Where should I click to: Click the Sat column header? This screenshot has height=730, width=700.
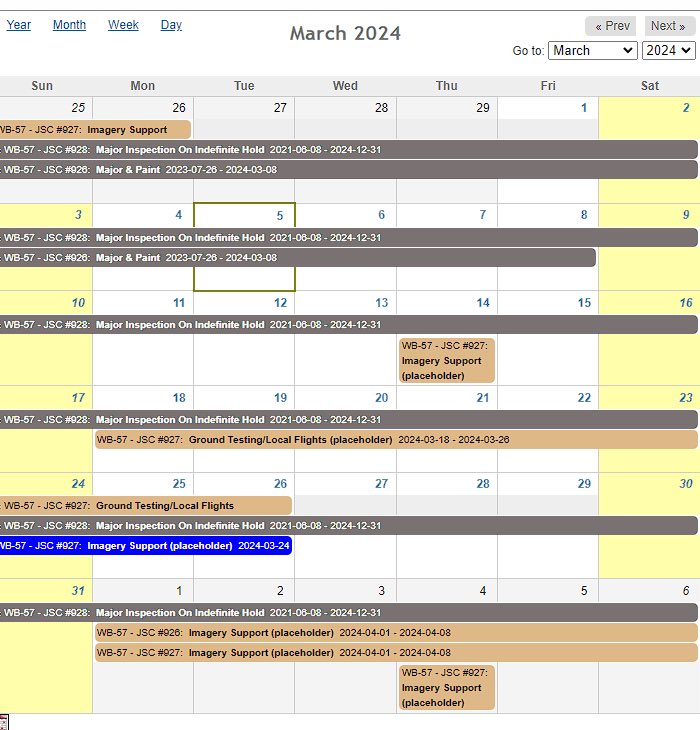650,86
